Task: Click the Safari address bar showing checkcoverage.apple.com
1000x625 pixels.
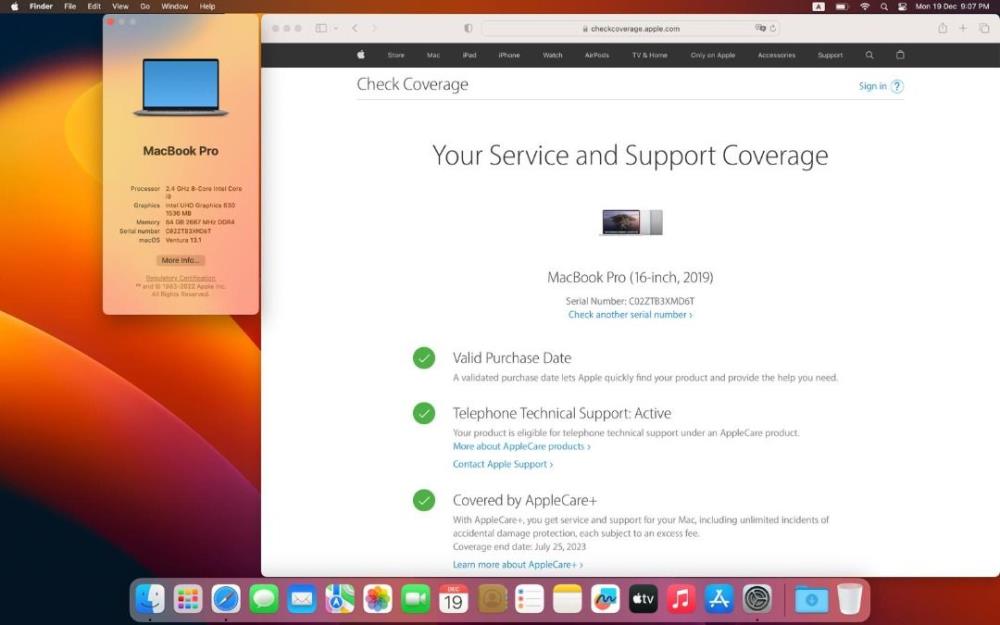Action: [630, 28]
